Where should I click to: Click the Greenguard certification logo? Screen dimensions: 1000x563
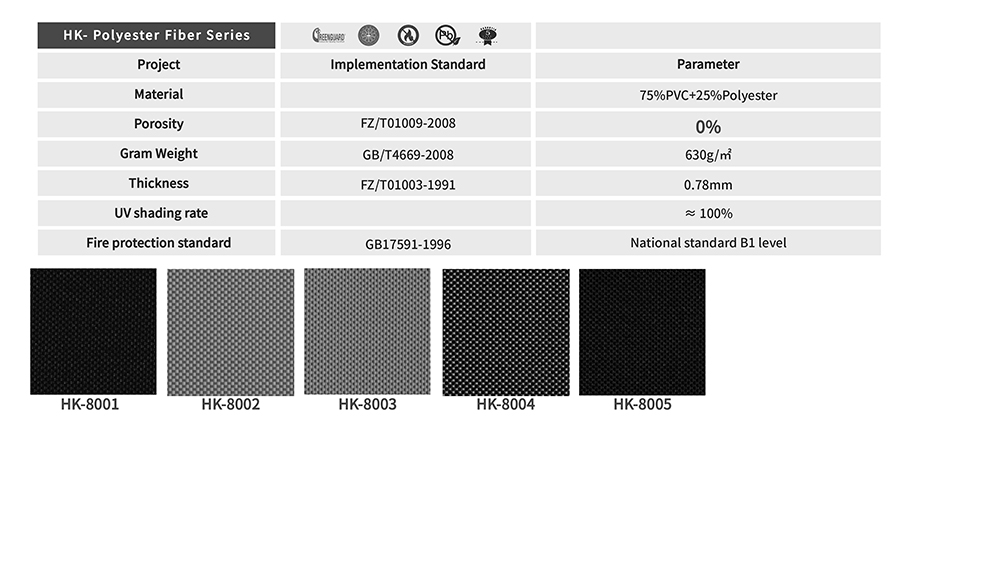(328, 36)
